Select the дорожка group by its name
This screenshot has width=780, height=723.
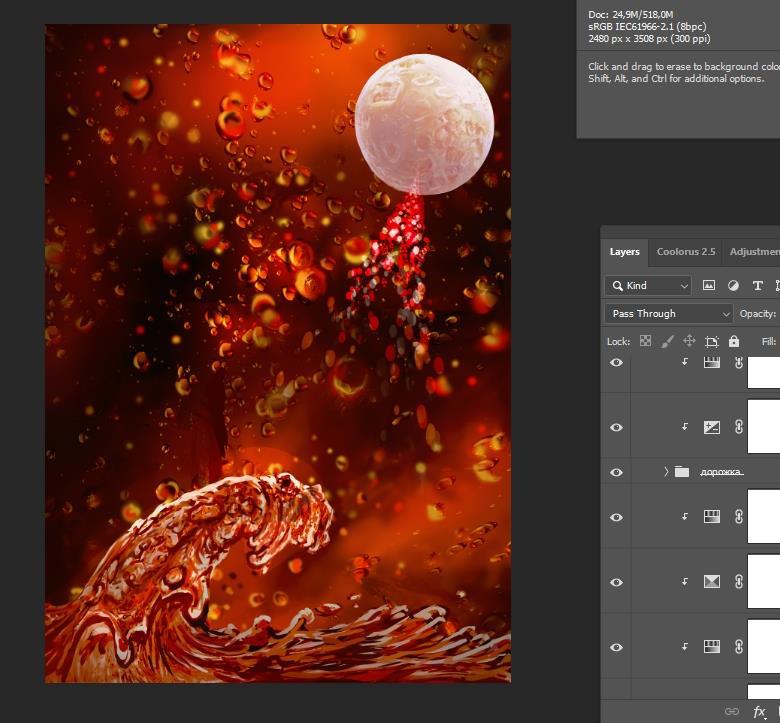tap(720, 472)
